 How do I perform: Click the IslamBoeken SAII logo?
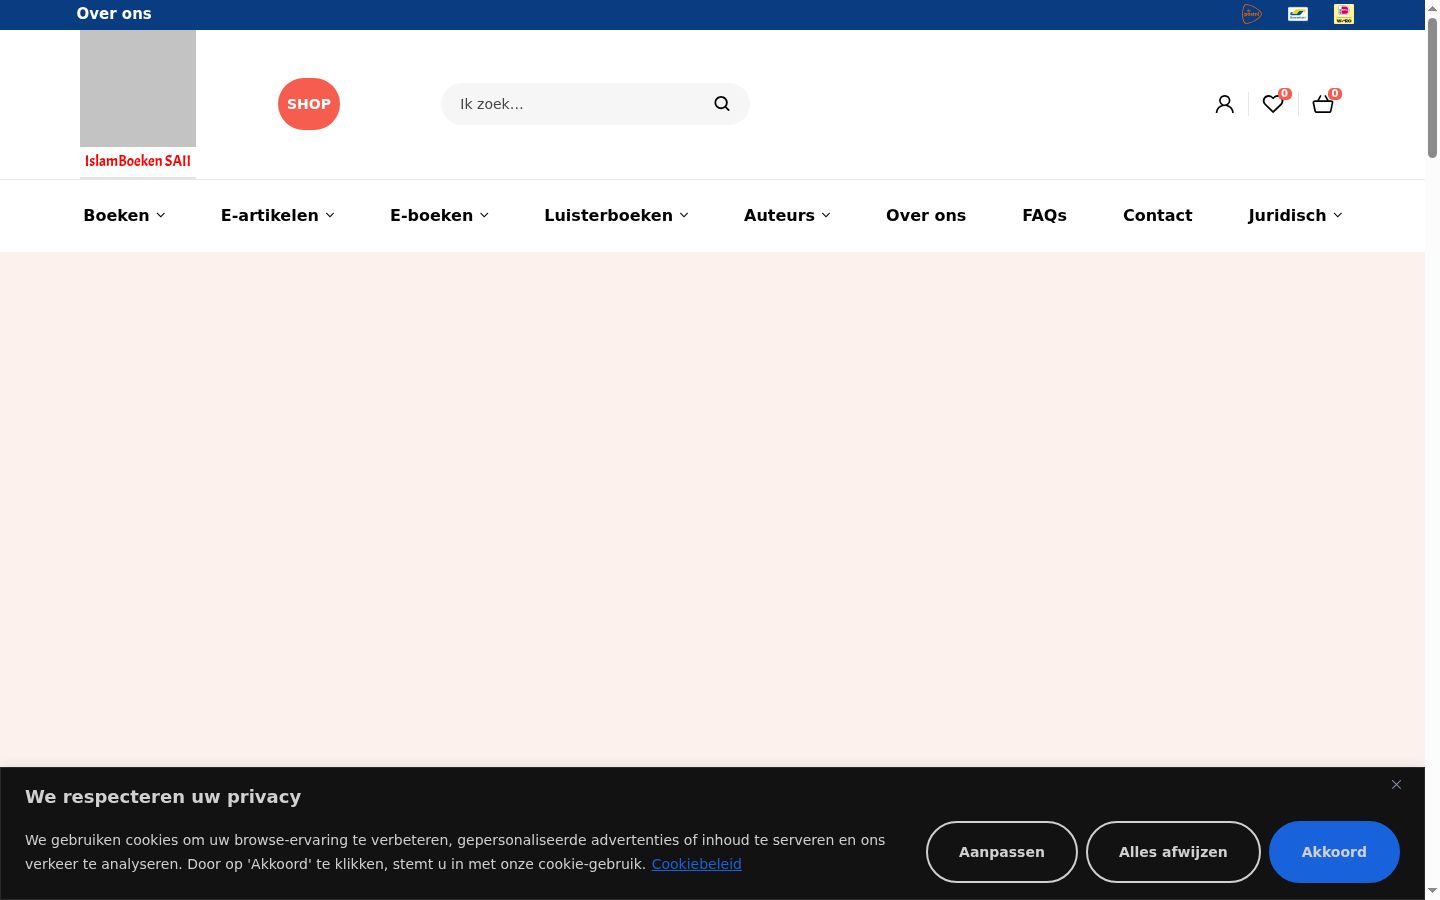coord(138,104)
